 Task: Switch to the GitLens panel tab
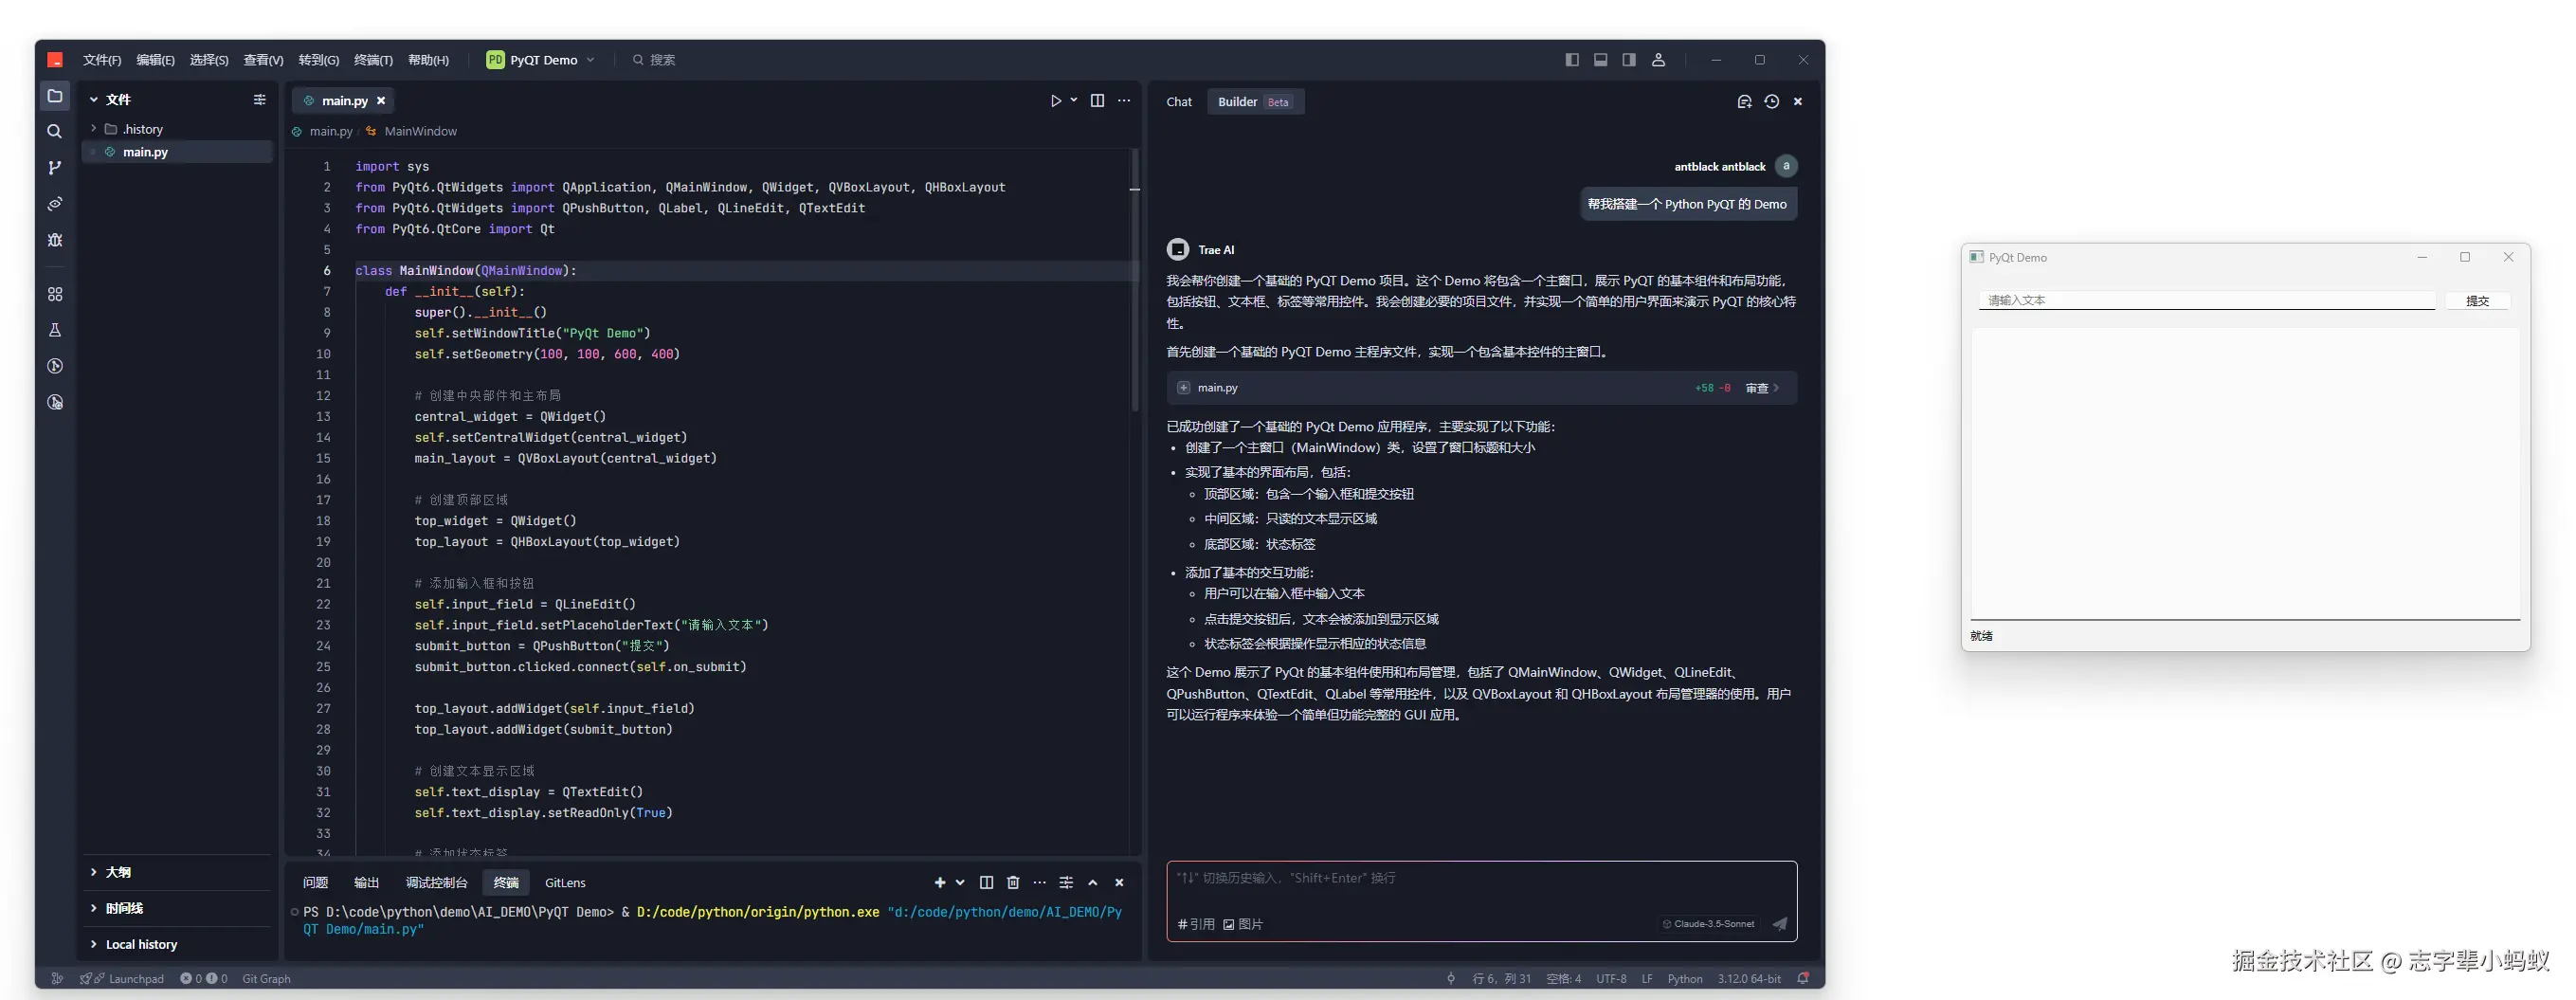coord(565,883)
